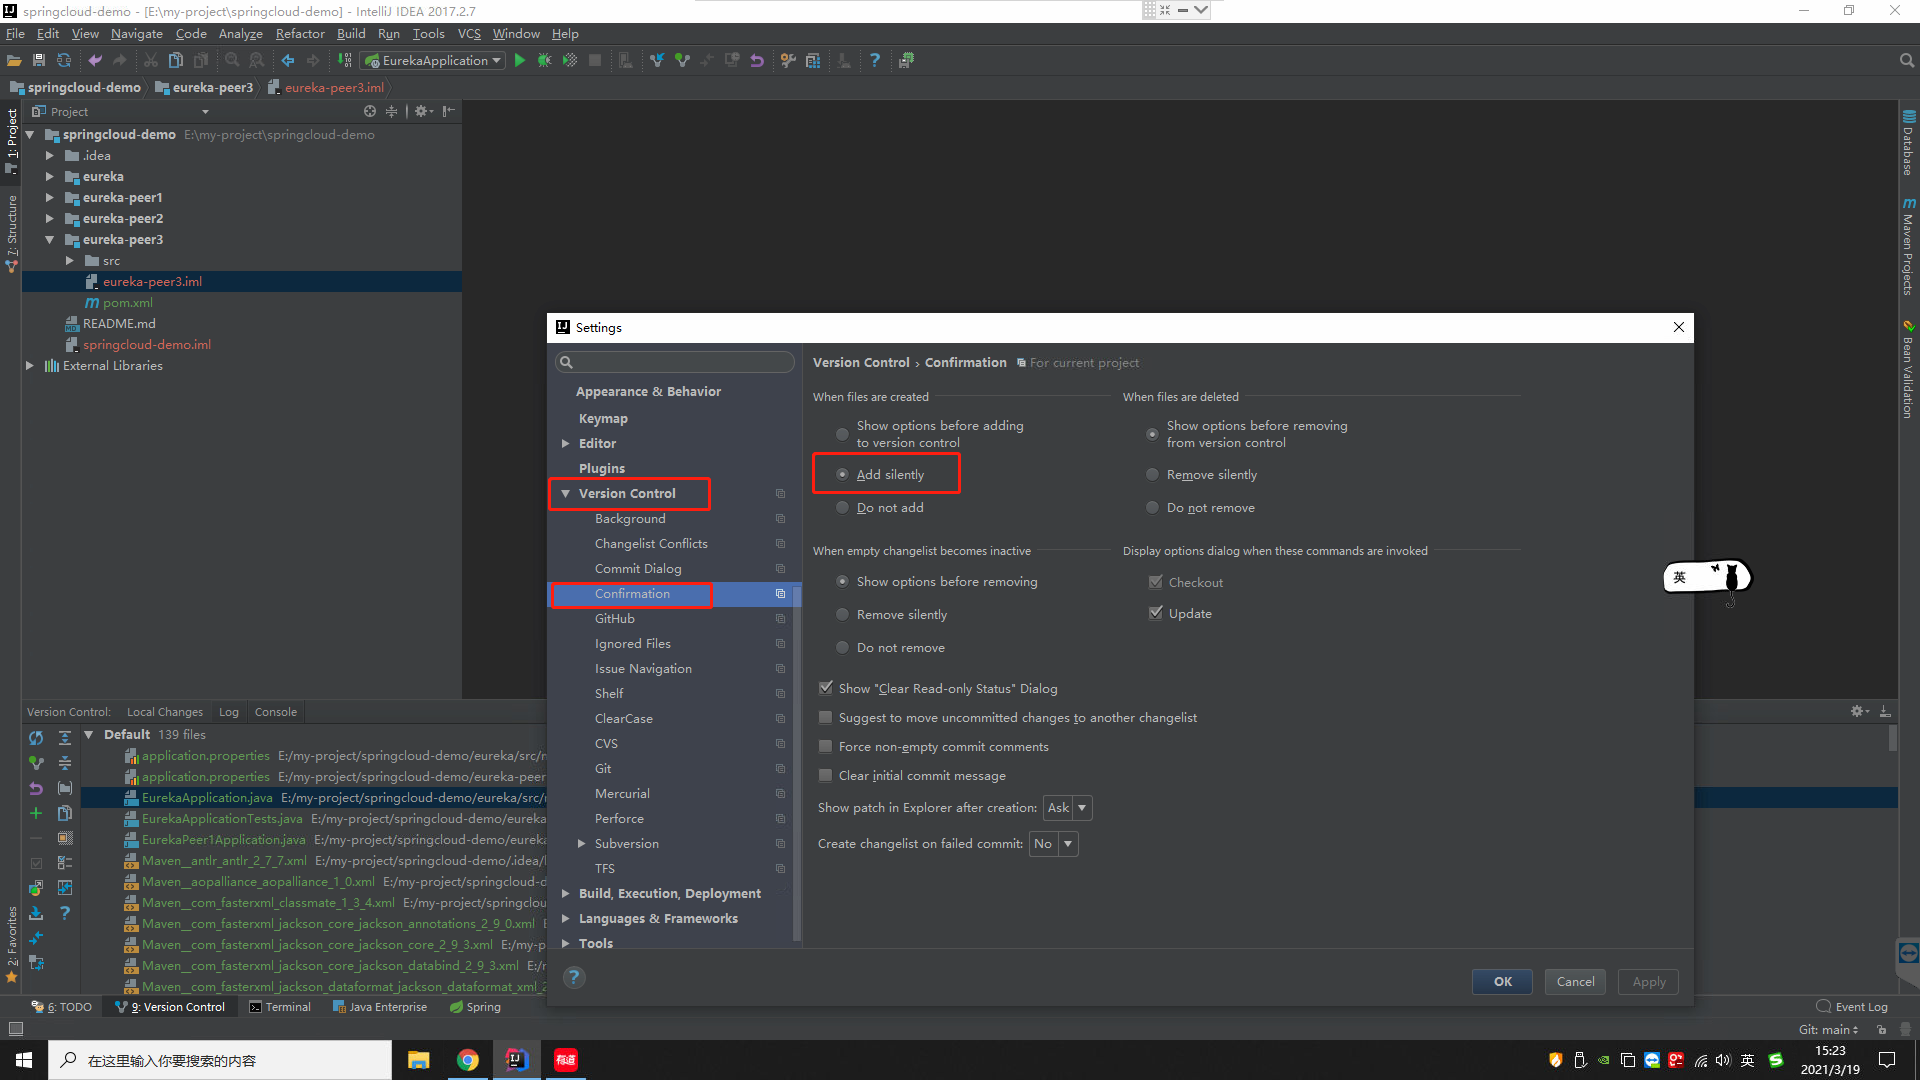Click the Search Everywhere magnifier icon

click(1906, 61)
